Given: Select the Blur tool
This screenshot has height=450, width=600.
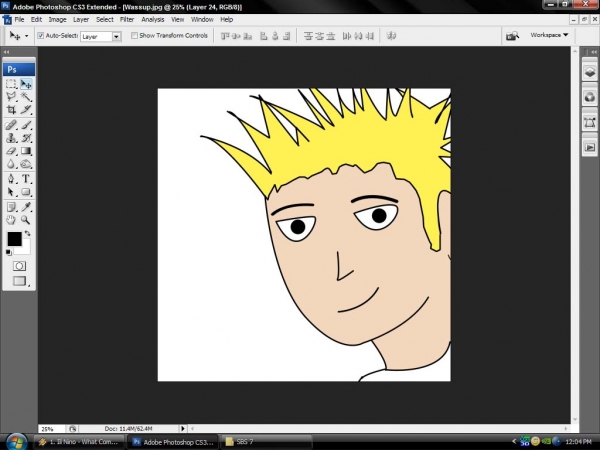Looking at the screenshot, I should pos(11,164).
